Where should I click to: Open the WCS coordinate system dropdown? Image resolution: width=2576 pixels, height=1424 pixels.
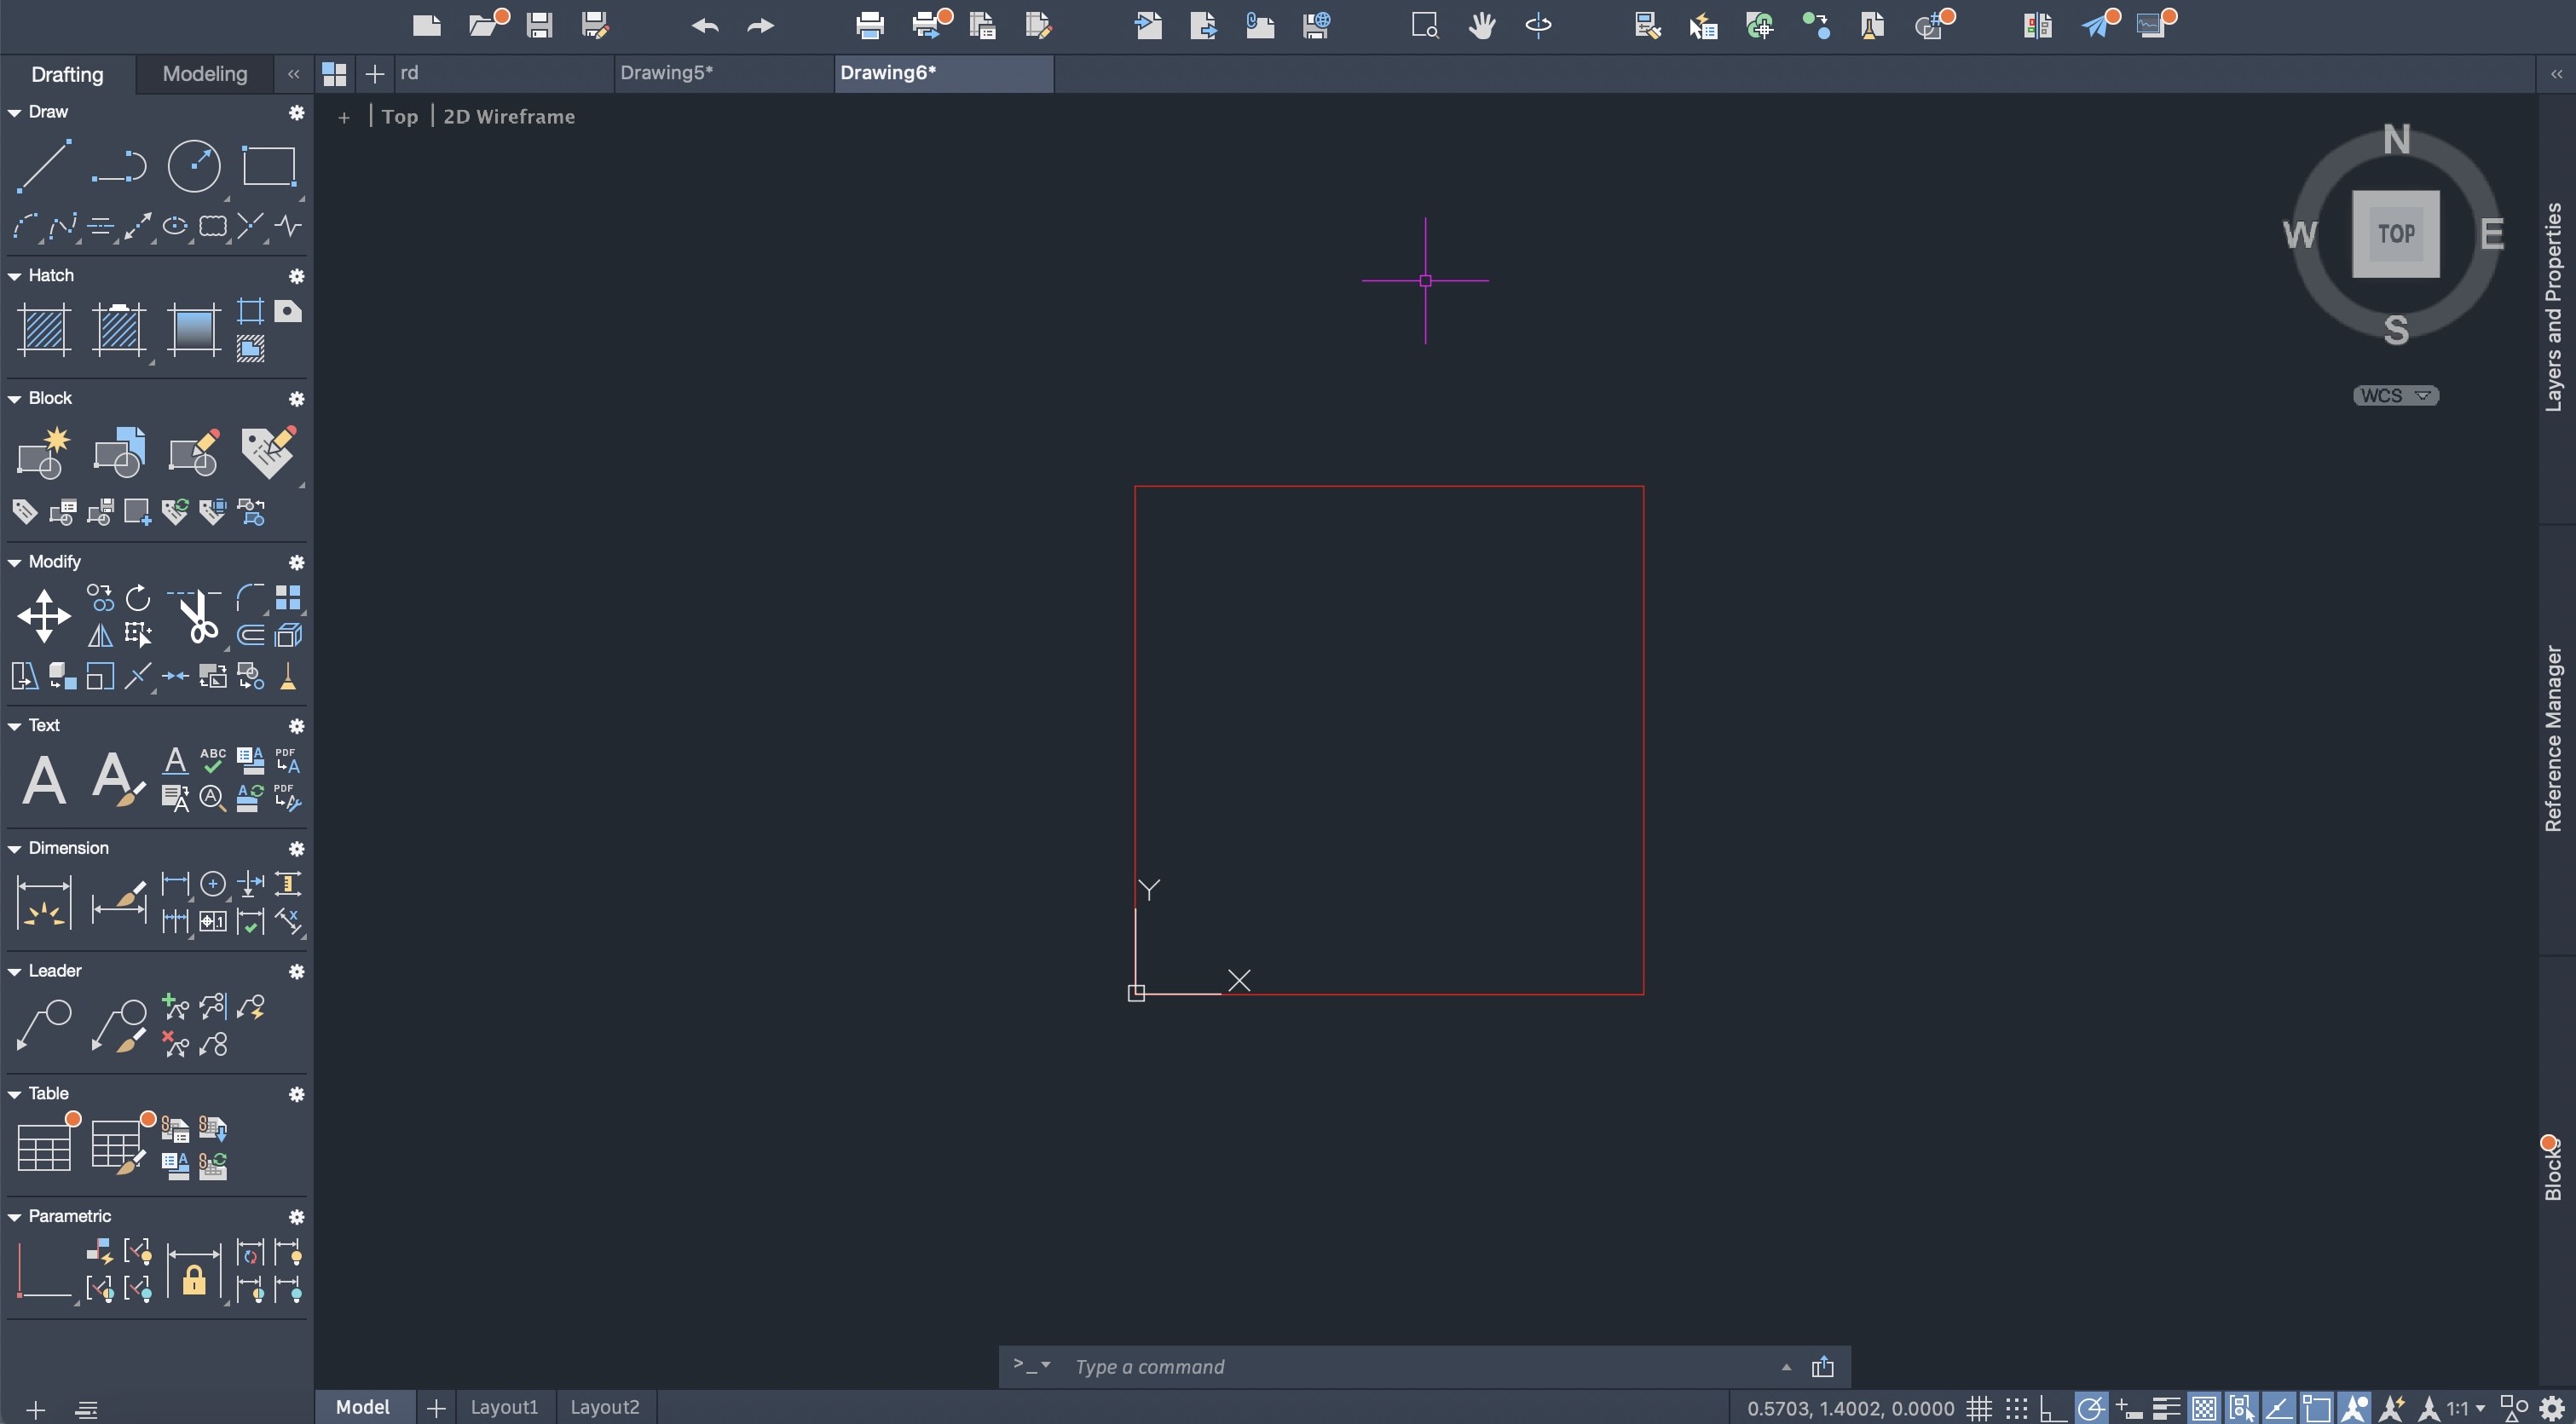pos(2395,396)
